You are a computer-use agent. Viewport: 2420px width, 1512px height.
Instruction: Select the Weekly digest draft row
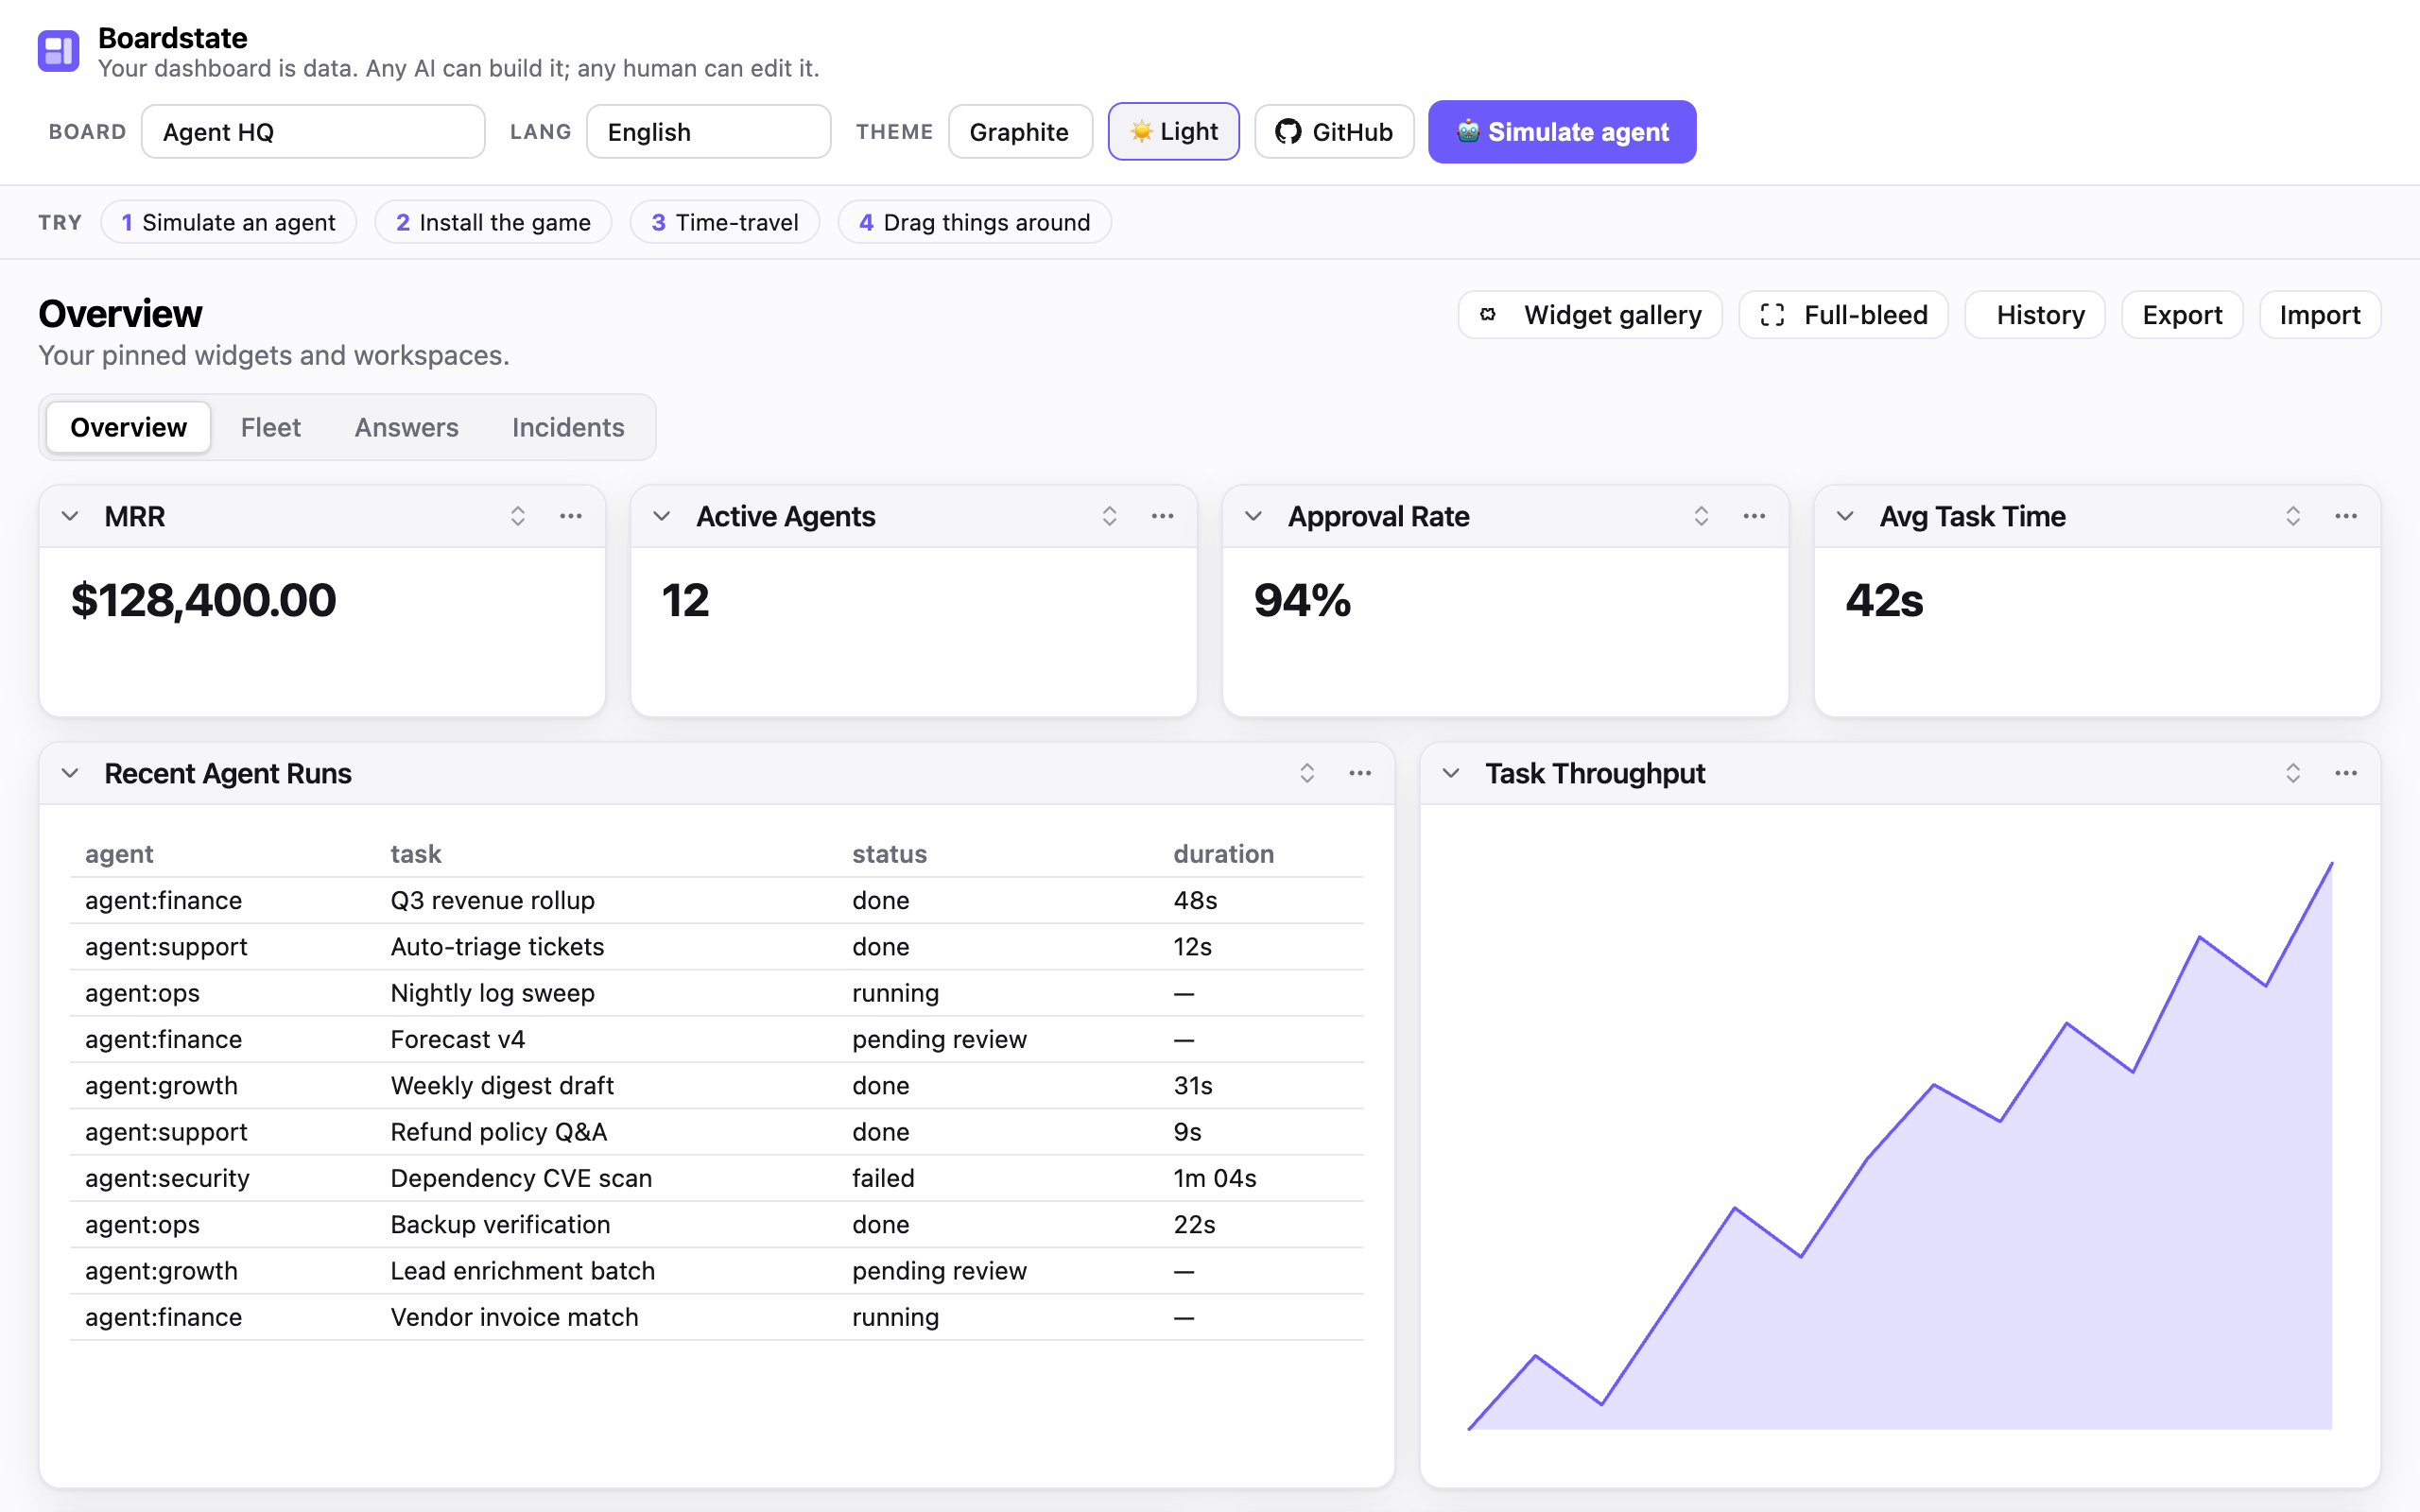click(x=717, y=1085)
